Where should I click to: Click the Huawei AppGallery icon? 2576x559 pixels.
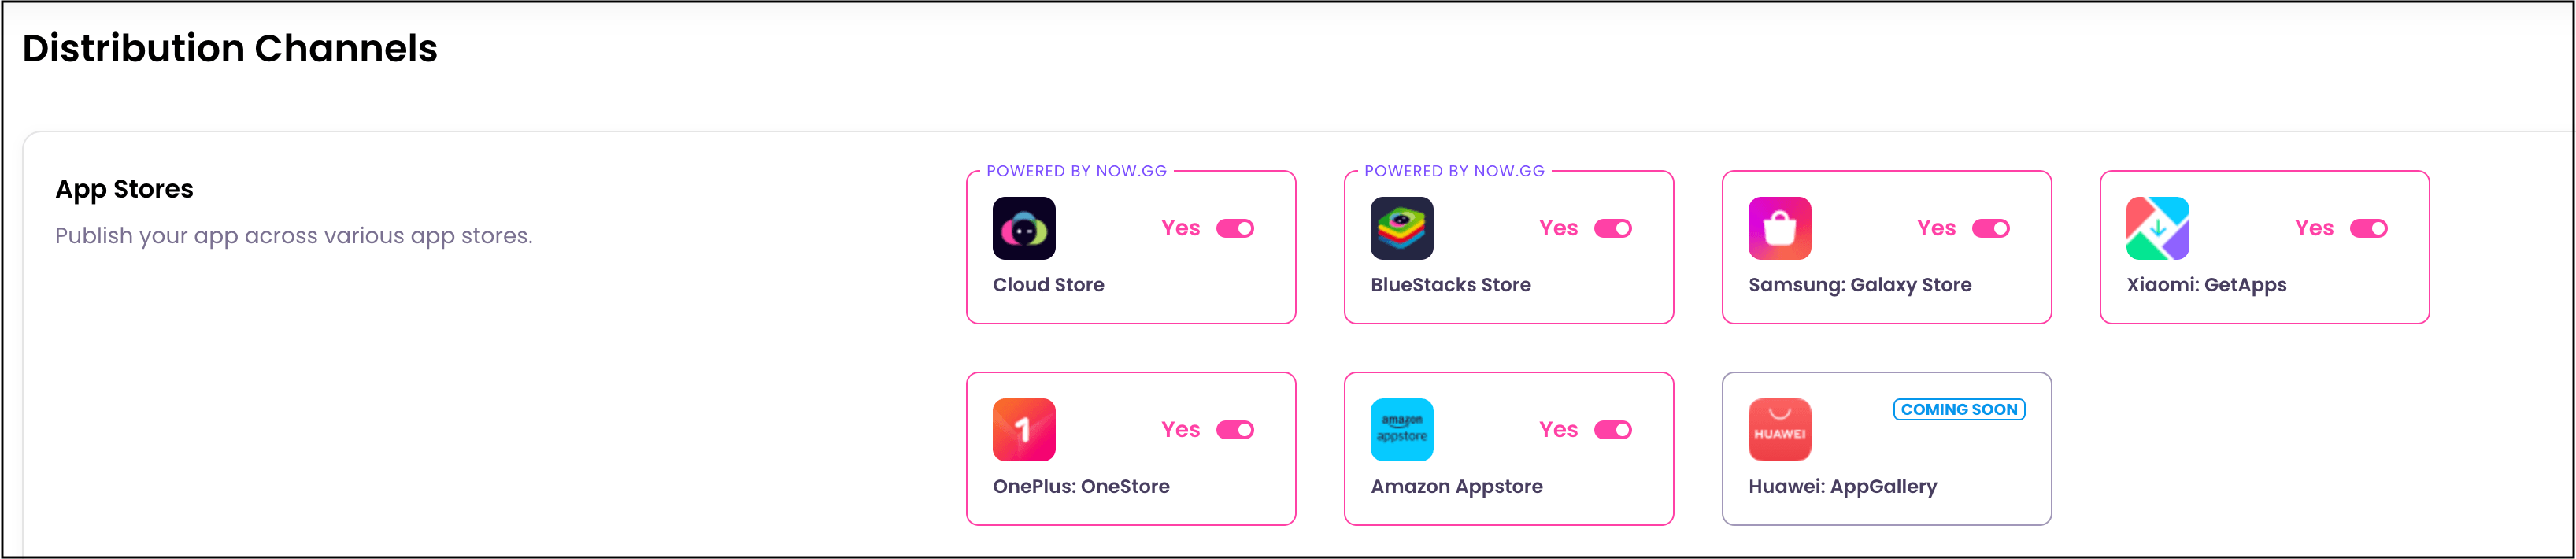pyautogui.click(x=1779, y=430)
